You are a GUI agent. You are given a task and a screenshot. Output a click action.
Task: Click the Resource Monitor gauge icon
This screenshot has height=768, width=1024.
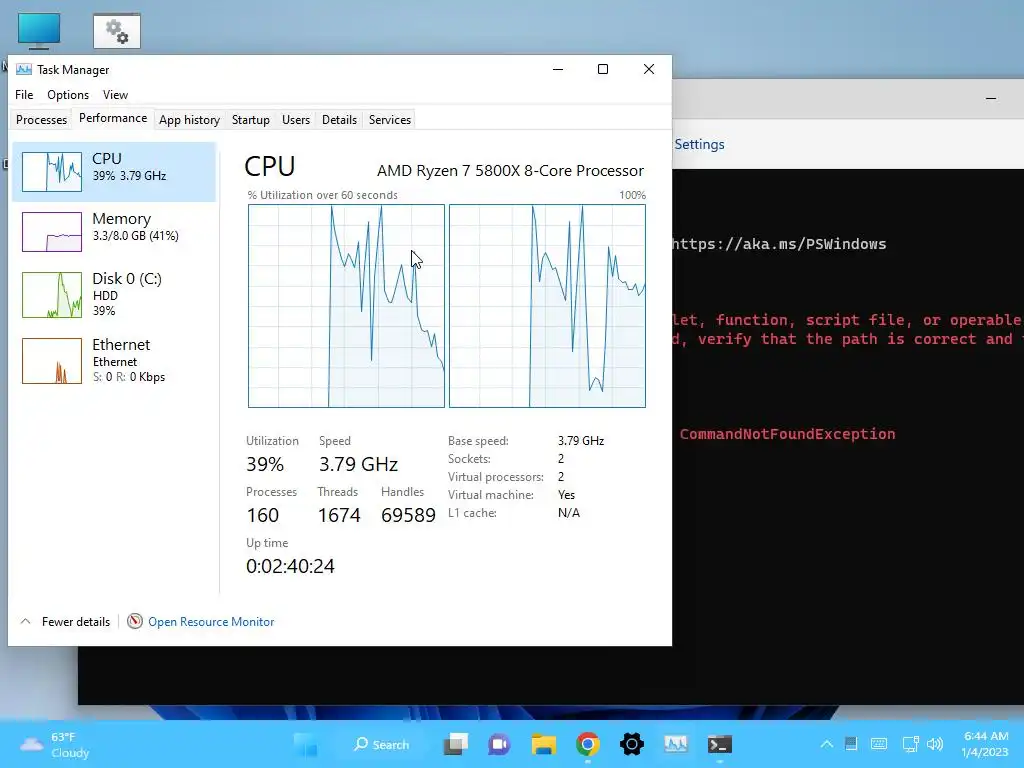[x=135, y=622]
